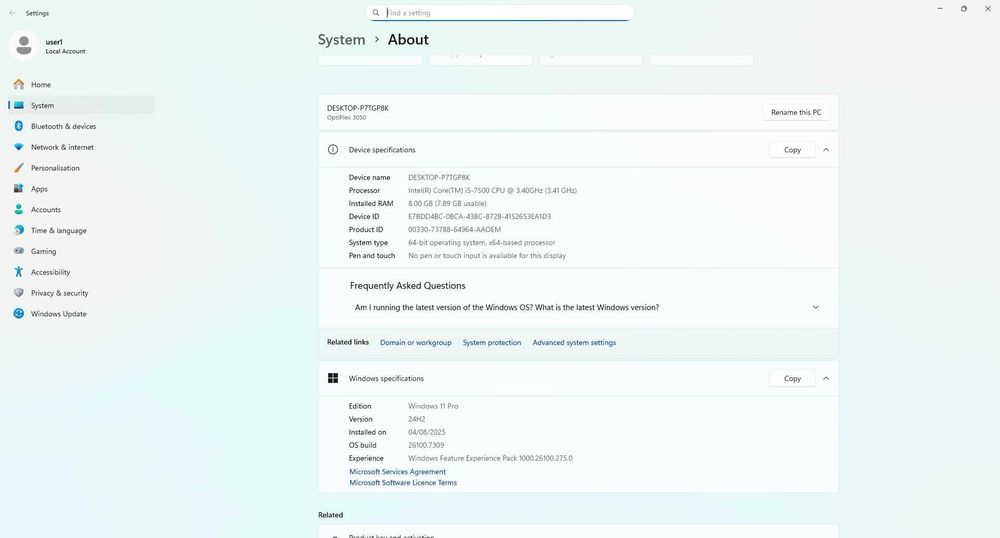
Task: Open System protection link
Action: click(492, 342)
